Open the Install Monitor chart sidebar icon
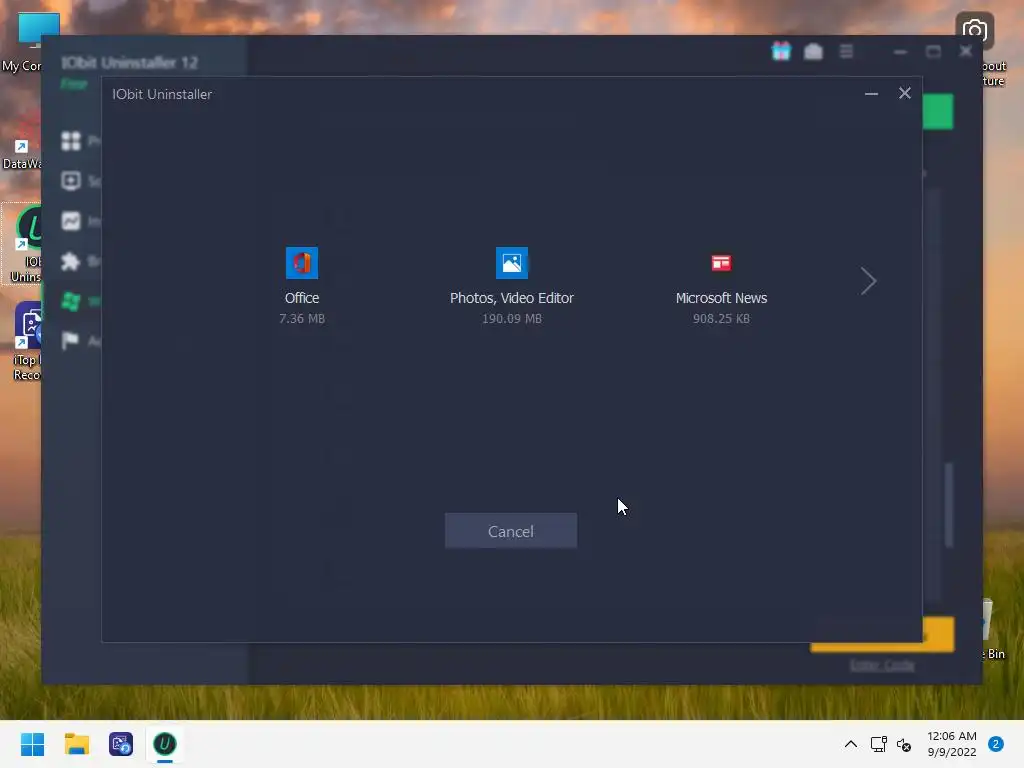 pos(71,221)
